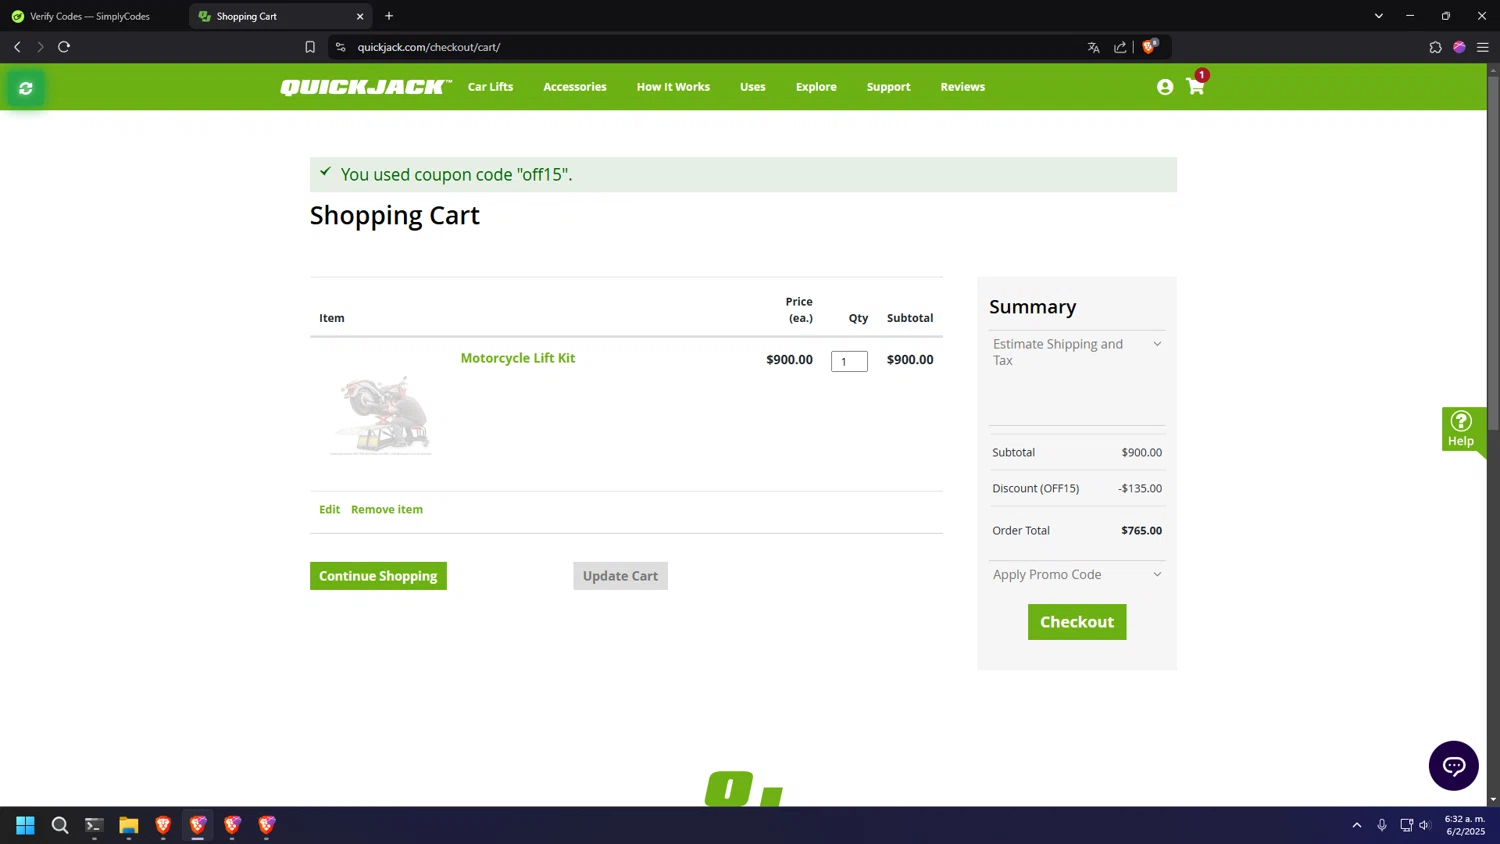Screen dimensions: 1500x844
Task: Open the shopping cart icon
Action: (x=1195, y=86)
